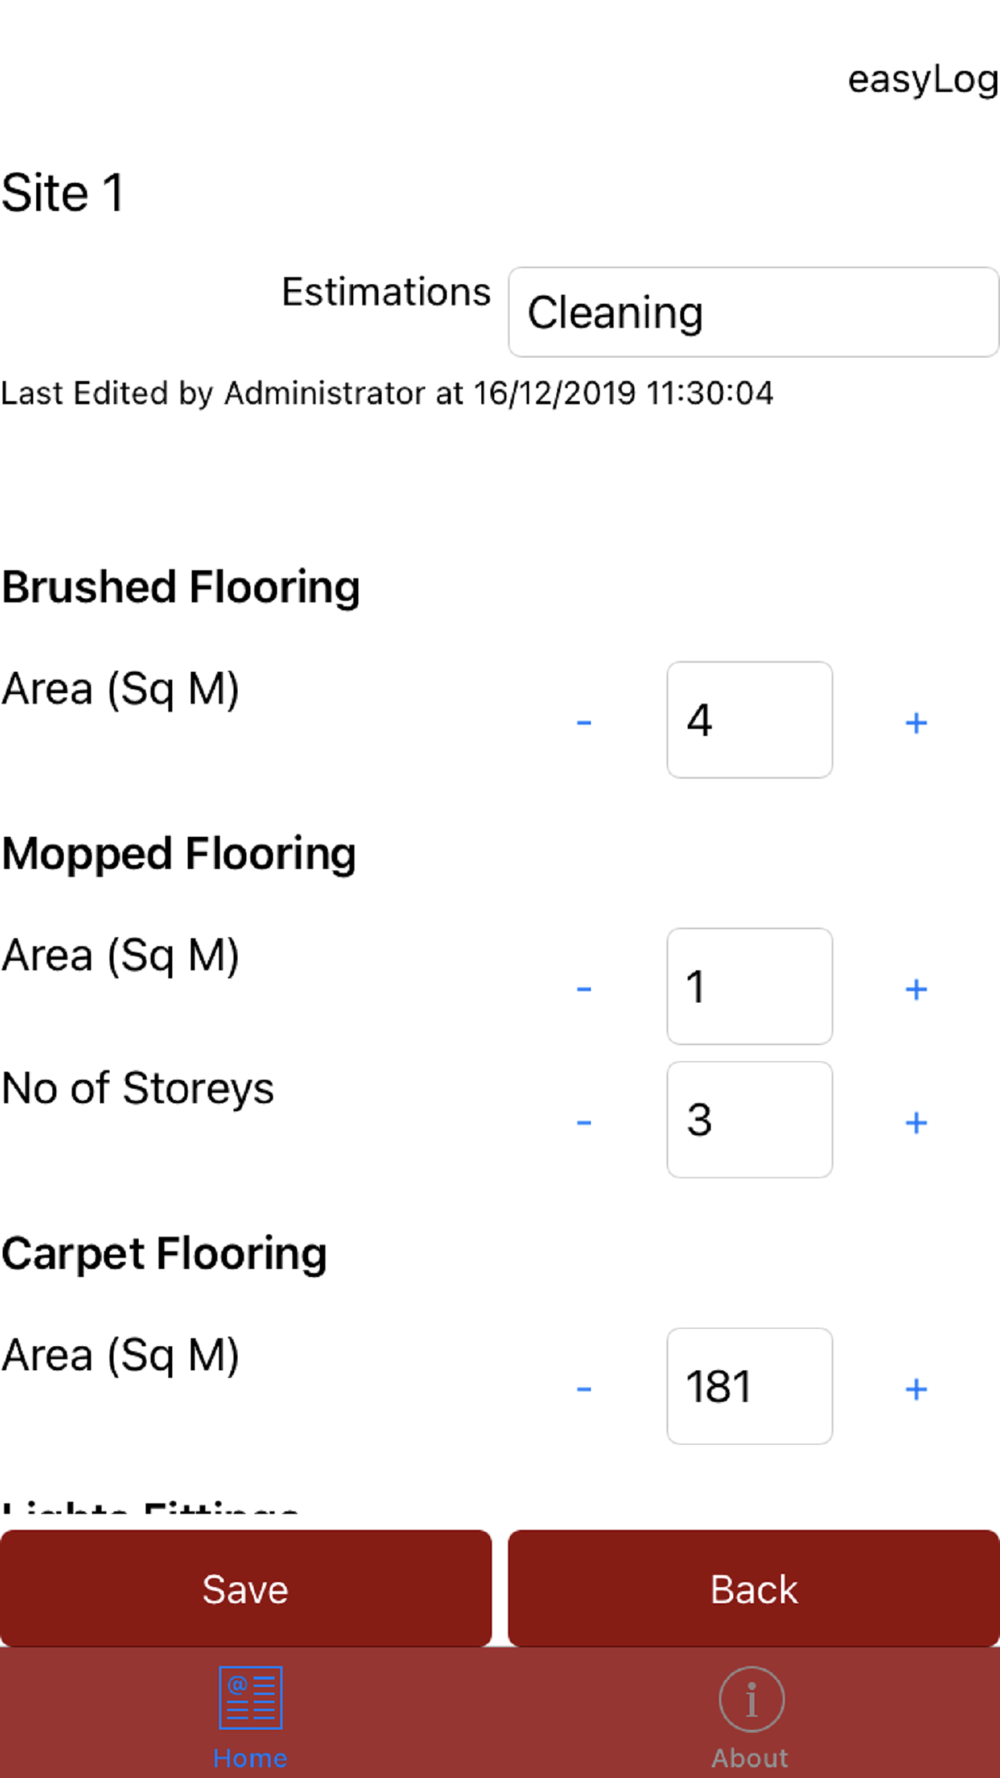Edit the Carpet Flooring area field

(x=749, y=1386)
